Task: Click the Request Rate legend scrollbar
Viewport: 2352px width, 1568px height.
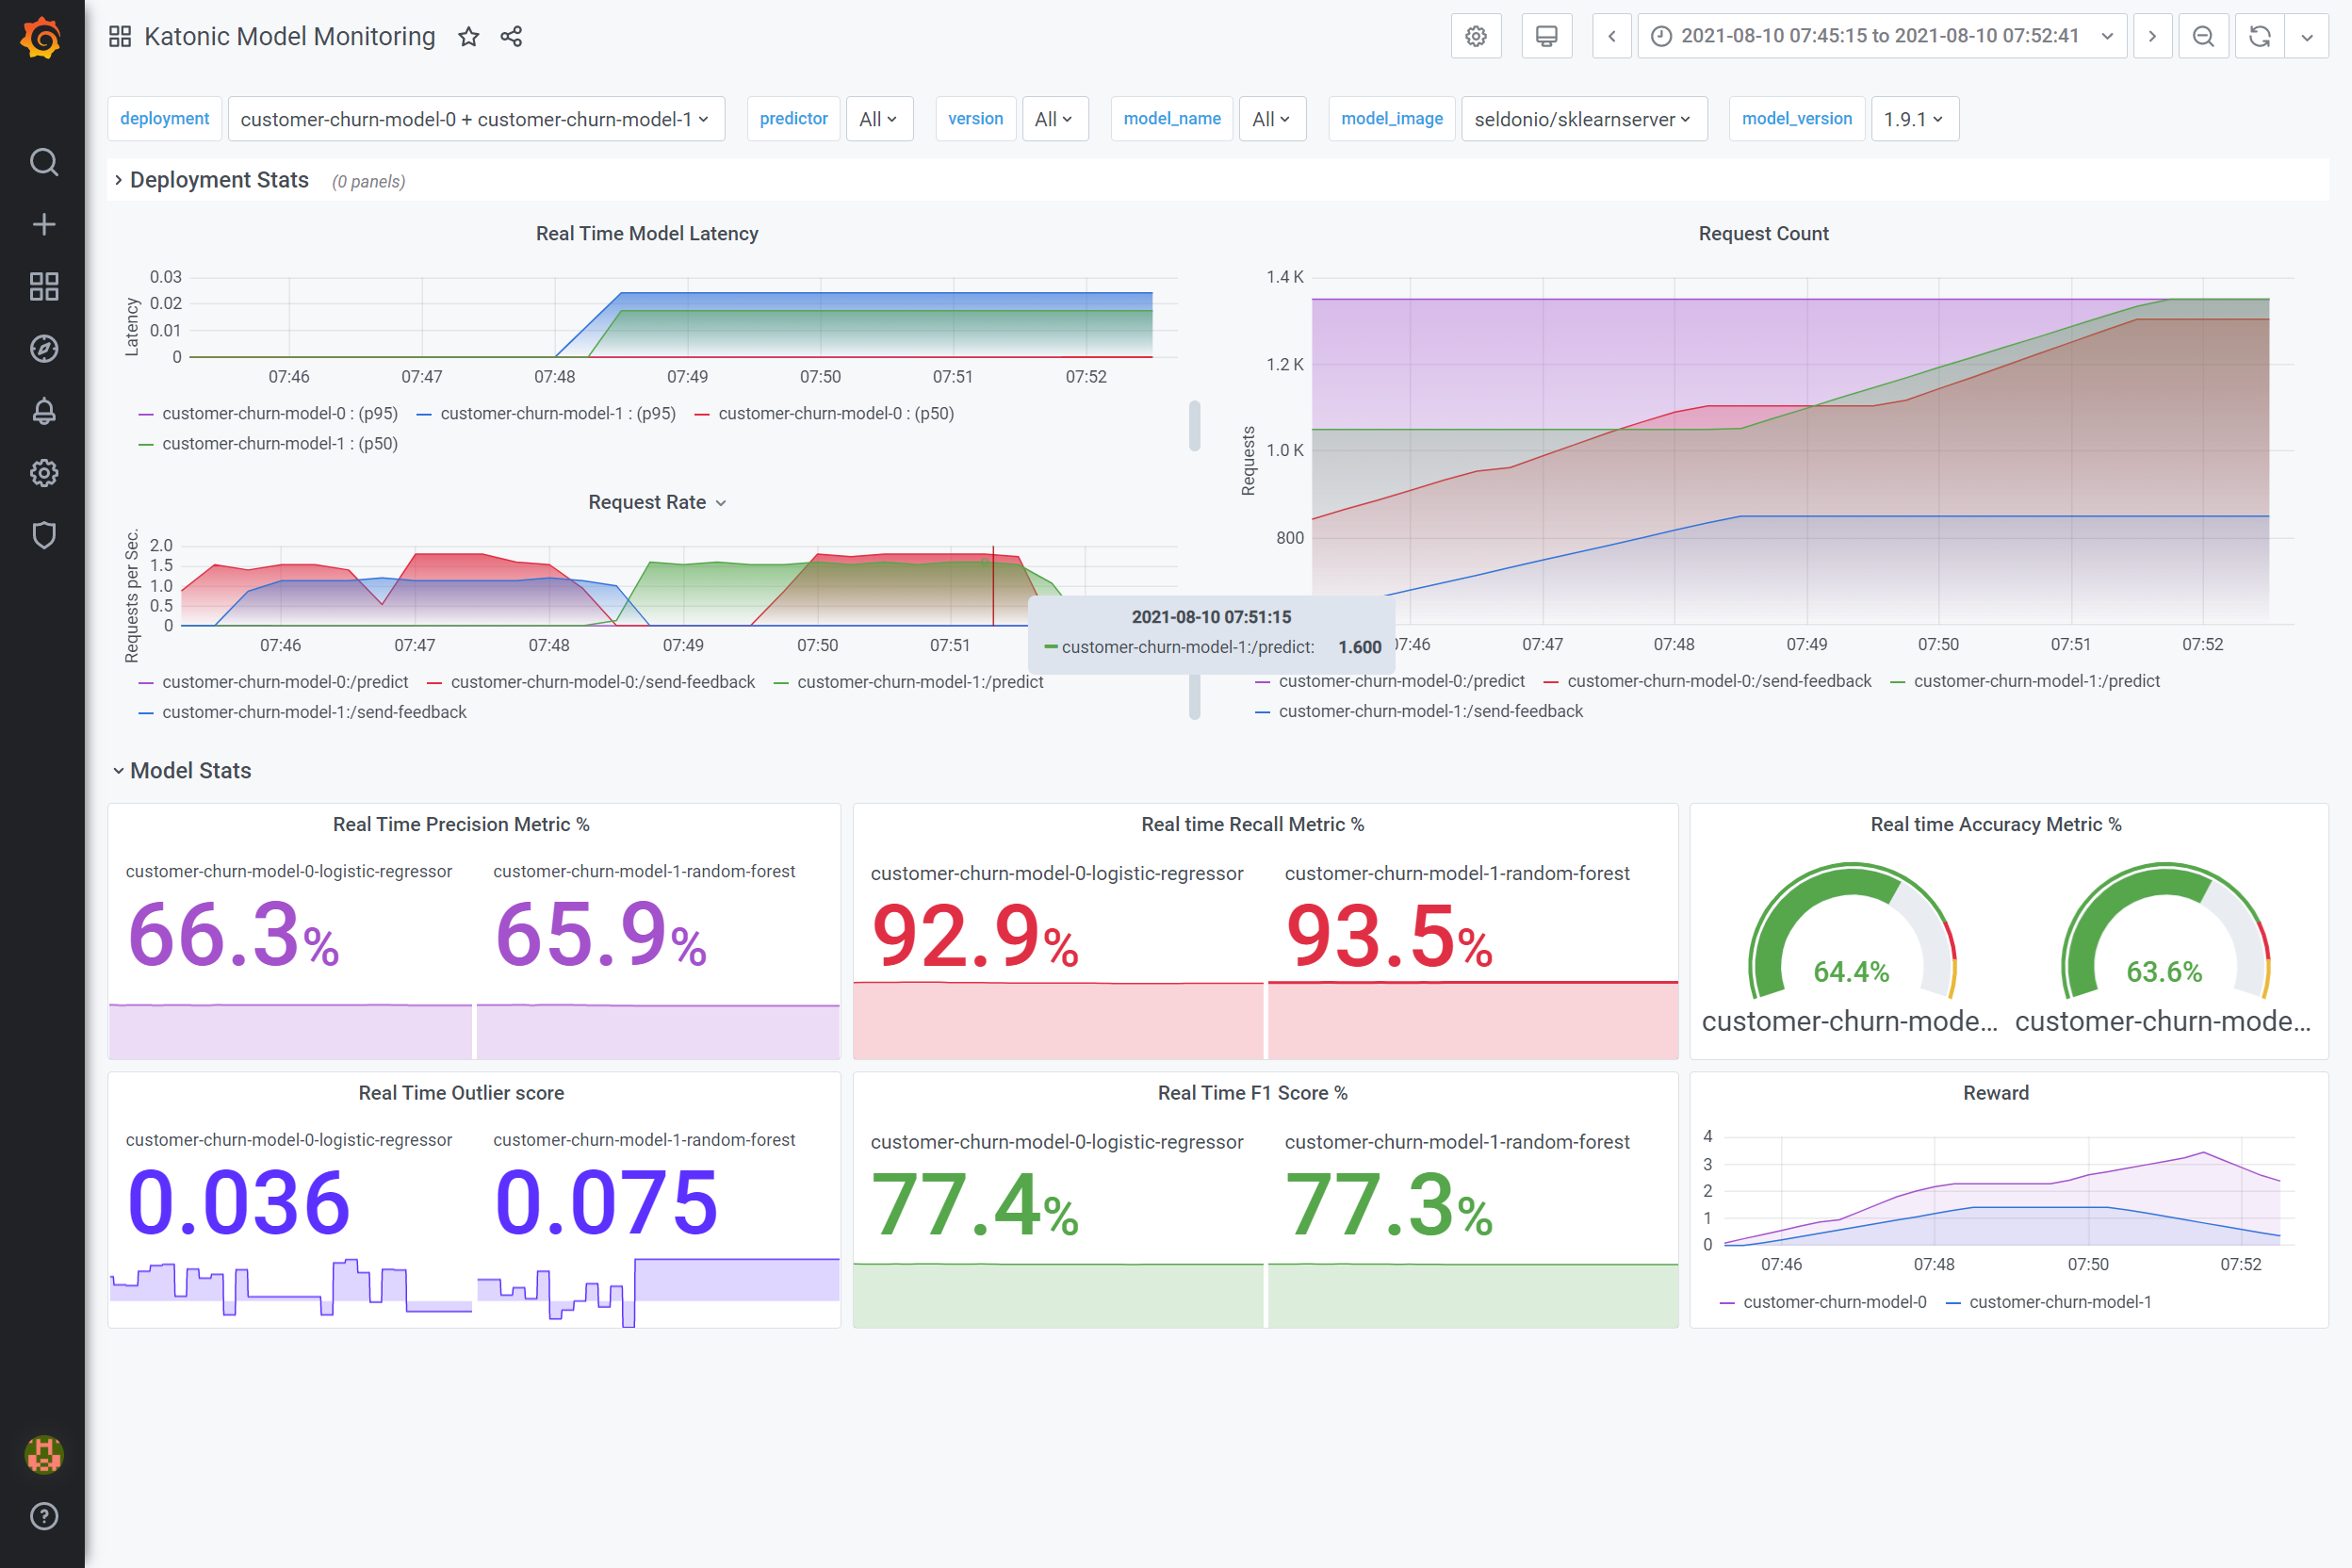Action: (1194, 697)
